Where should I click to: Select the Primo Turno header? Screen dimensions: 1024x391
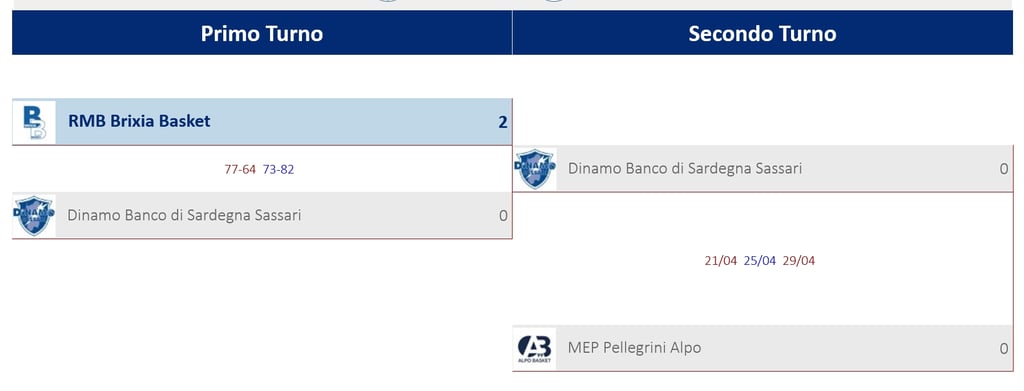[x=262, y=33]
